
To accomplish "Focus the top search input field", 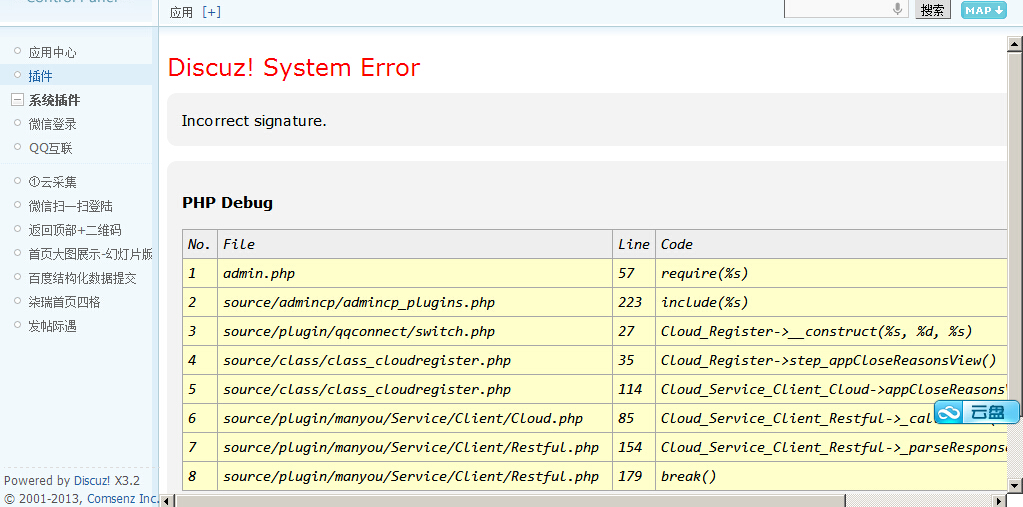I will pyautogui.click(x=836, y=9).
